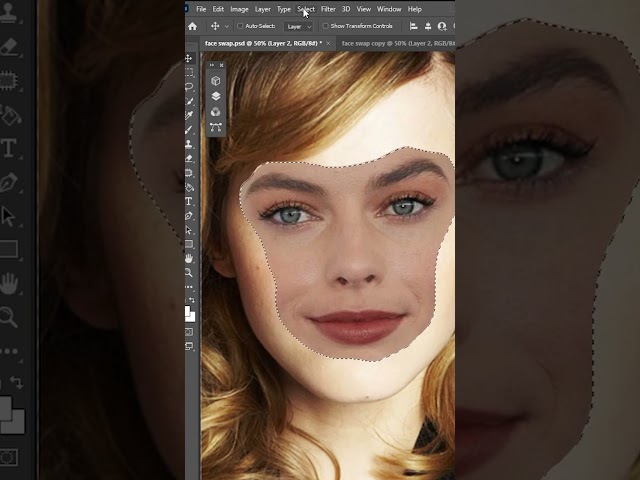640x480 pixels.
Task: Open the Select menu
Action: (x=306, y=9)
